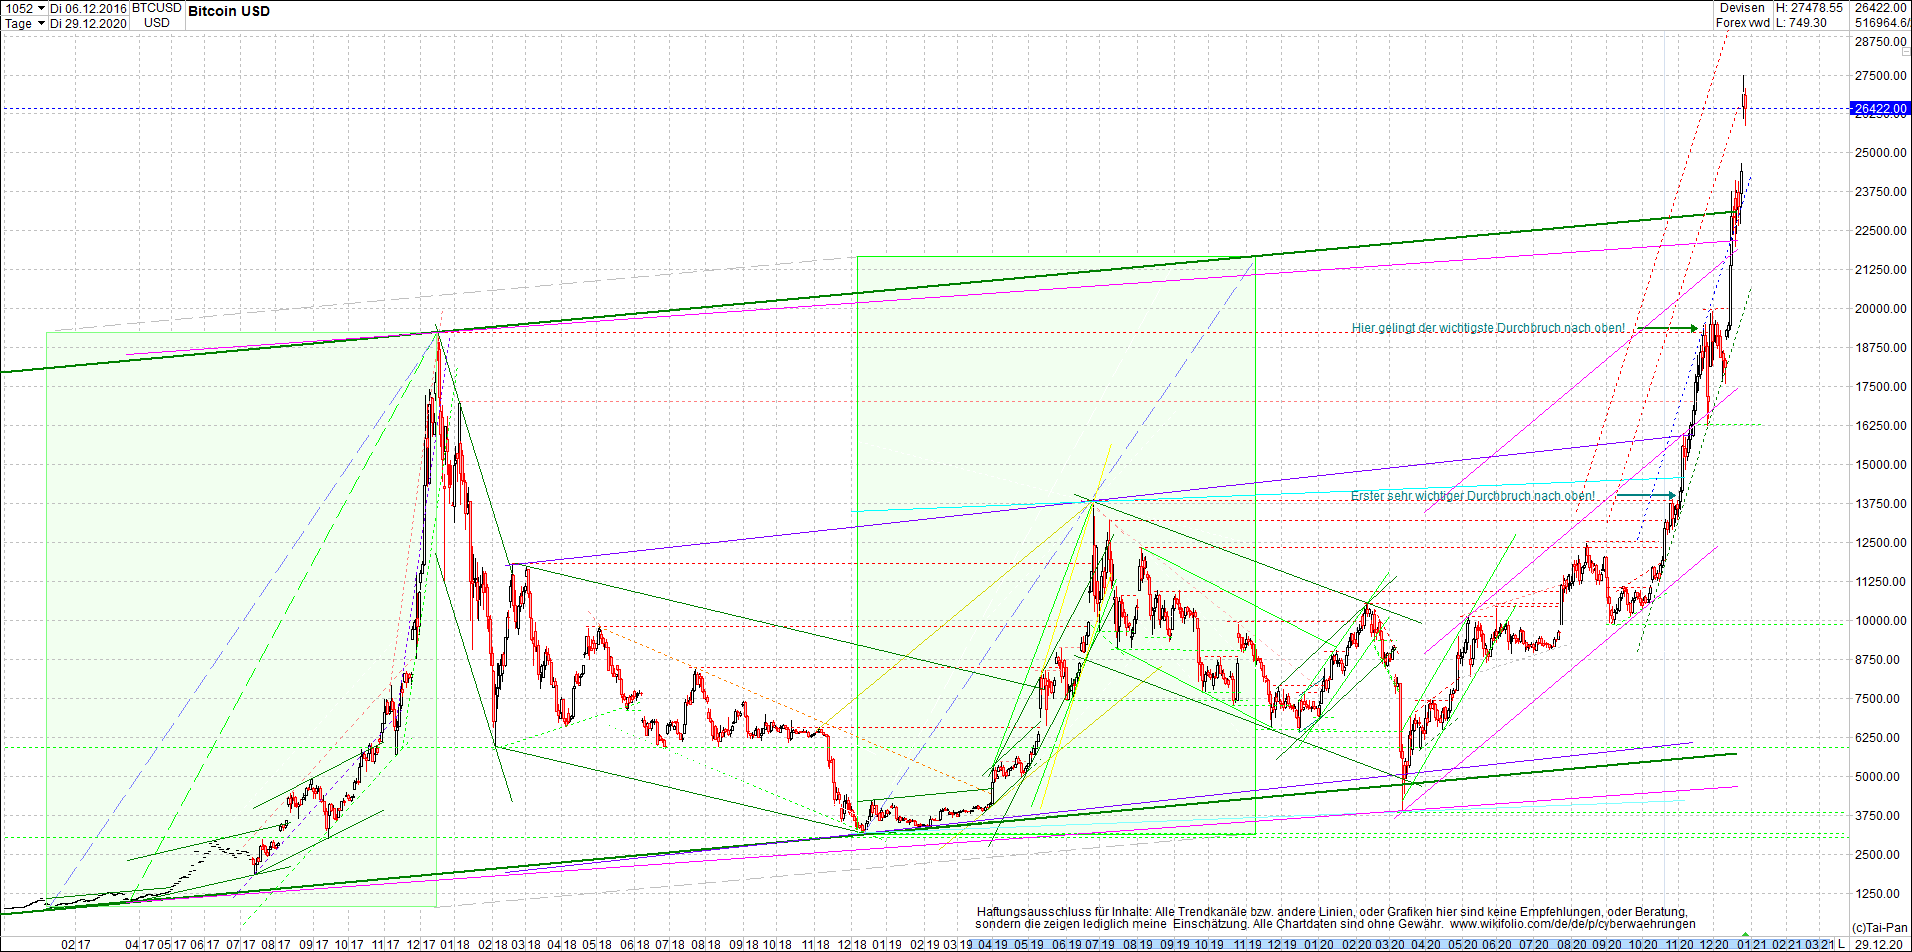Click the 22500.00 price axis label
This screenshot has width=1912, height=952.
(x=1881, y=231)
